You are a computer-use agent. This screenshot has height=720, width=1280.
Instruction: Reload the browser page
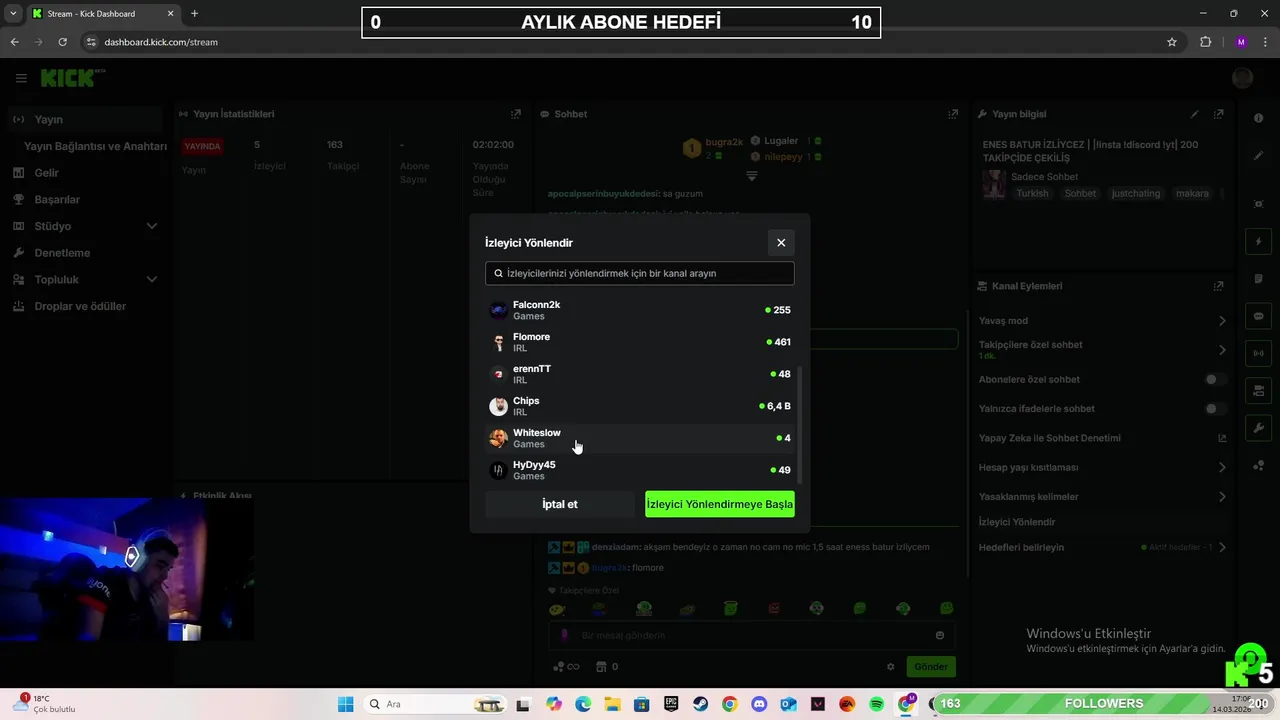click(62, 42)
